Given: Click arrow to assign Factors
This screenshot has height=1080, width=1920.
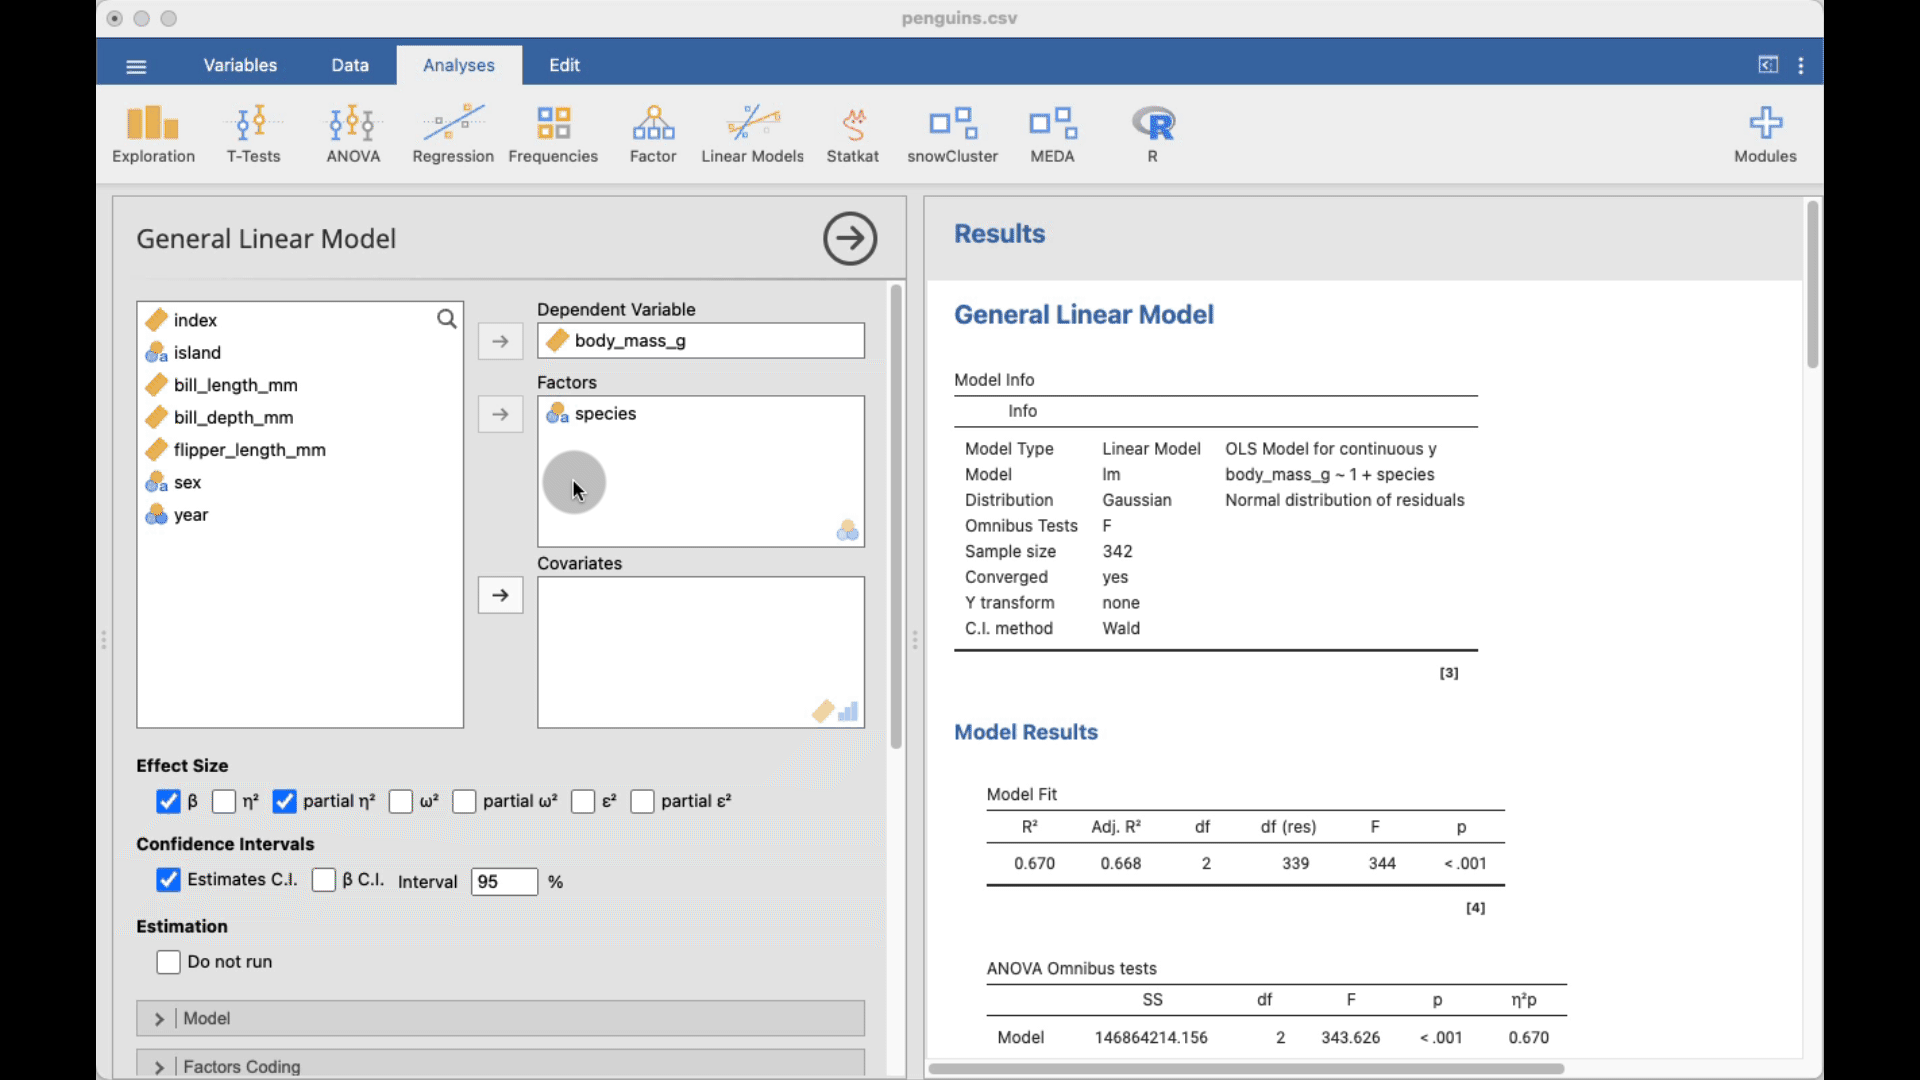Looking at the screenshot, I should coord(500,414).
